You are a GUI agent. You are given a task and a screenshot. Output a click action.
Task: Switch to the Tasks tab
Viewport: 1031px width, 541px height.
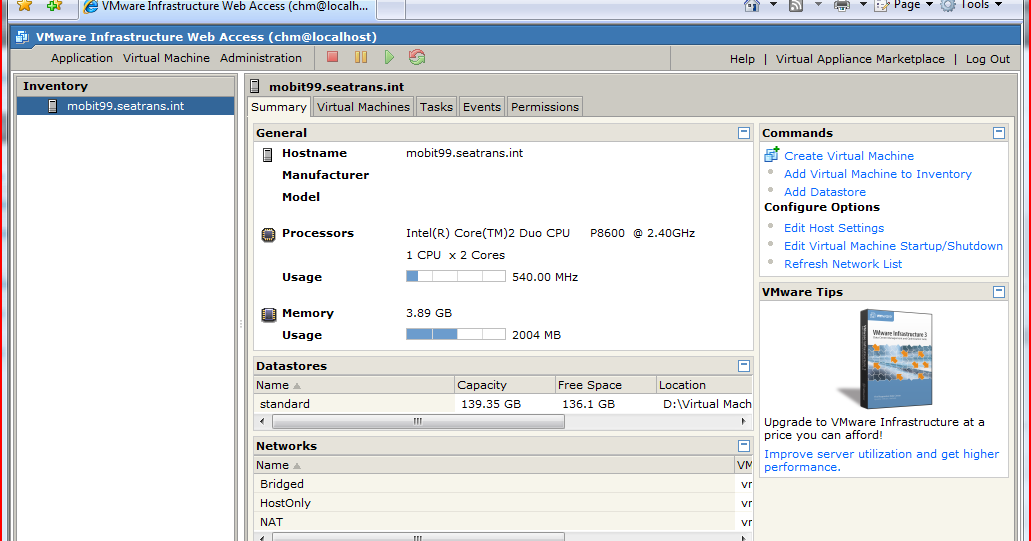tap(437, 106)
